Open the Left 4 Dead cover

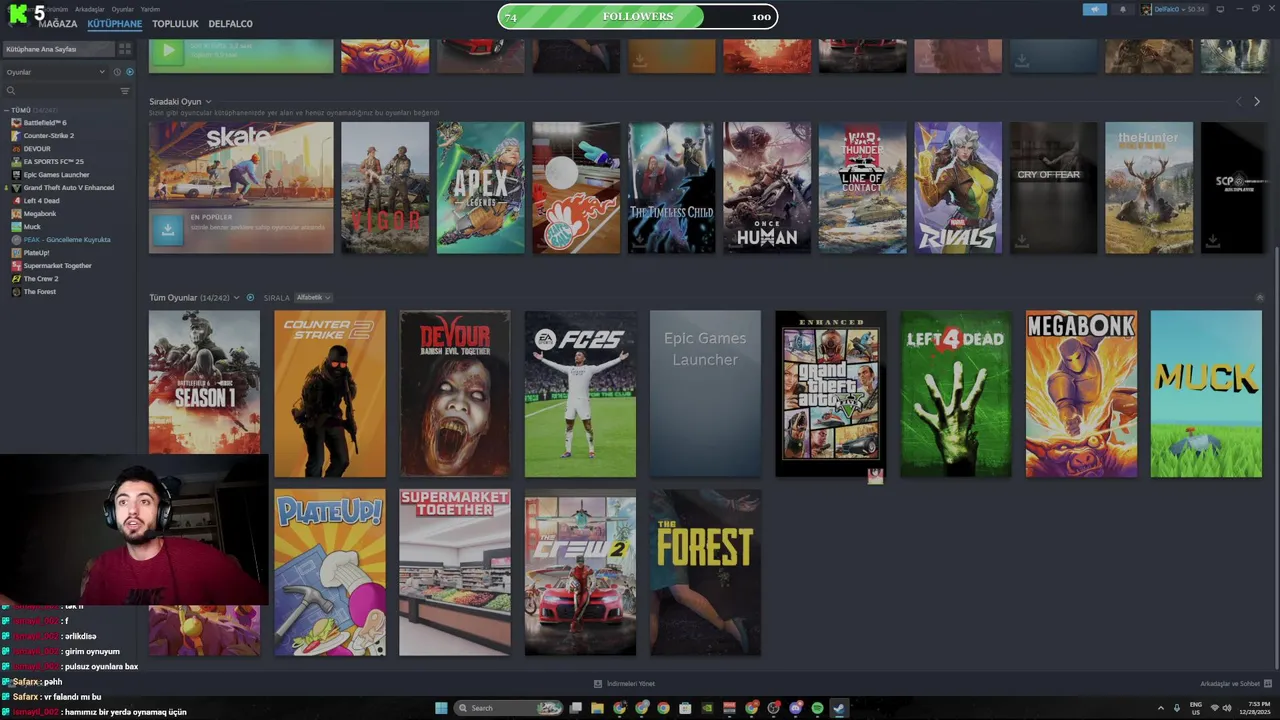[956, 393]
